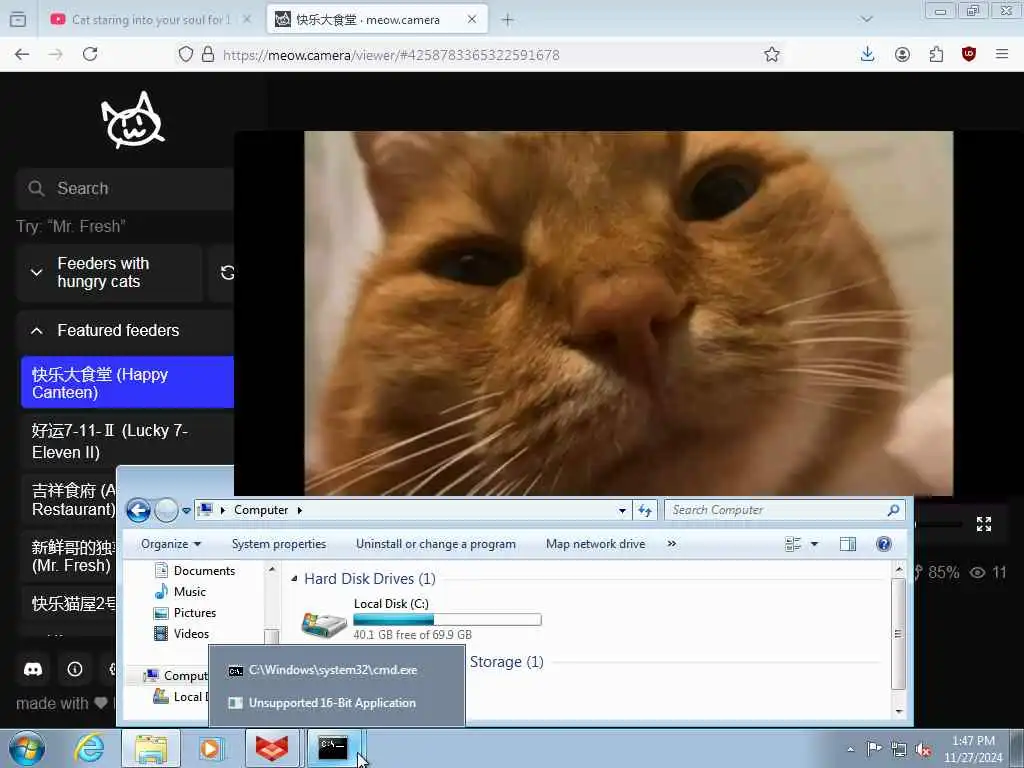The image size is (1024, 768).
Task: Reload the meow.camera page
Action: tap(90, 55)
